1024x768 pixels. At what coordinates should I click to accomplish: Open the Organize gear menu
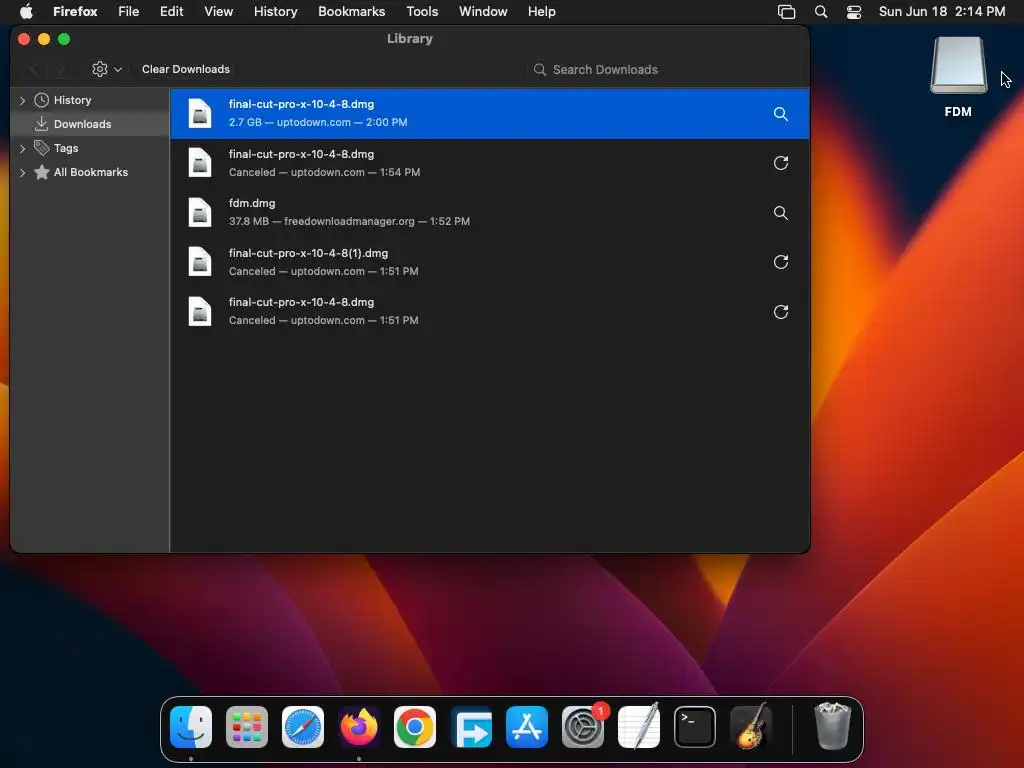pos(106,69)
